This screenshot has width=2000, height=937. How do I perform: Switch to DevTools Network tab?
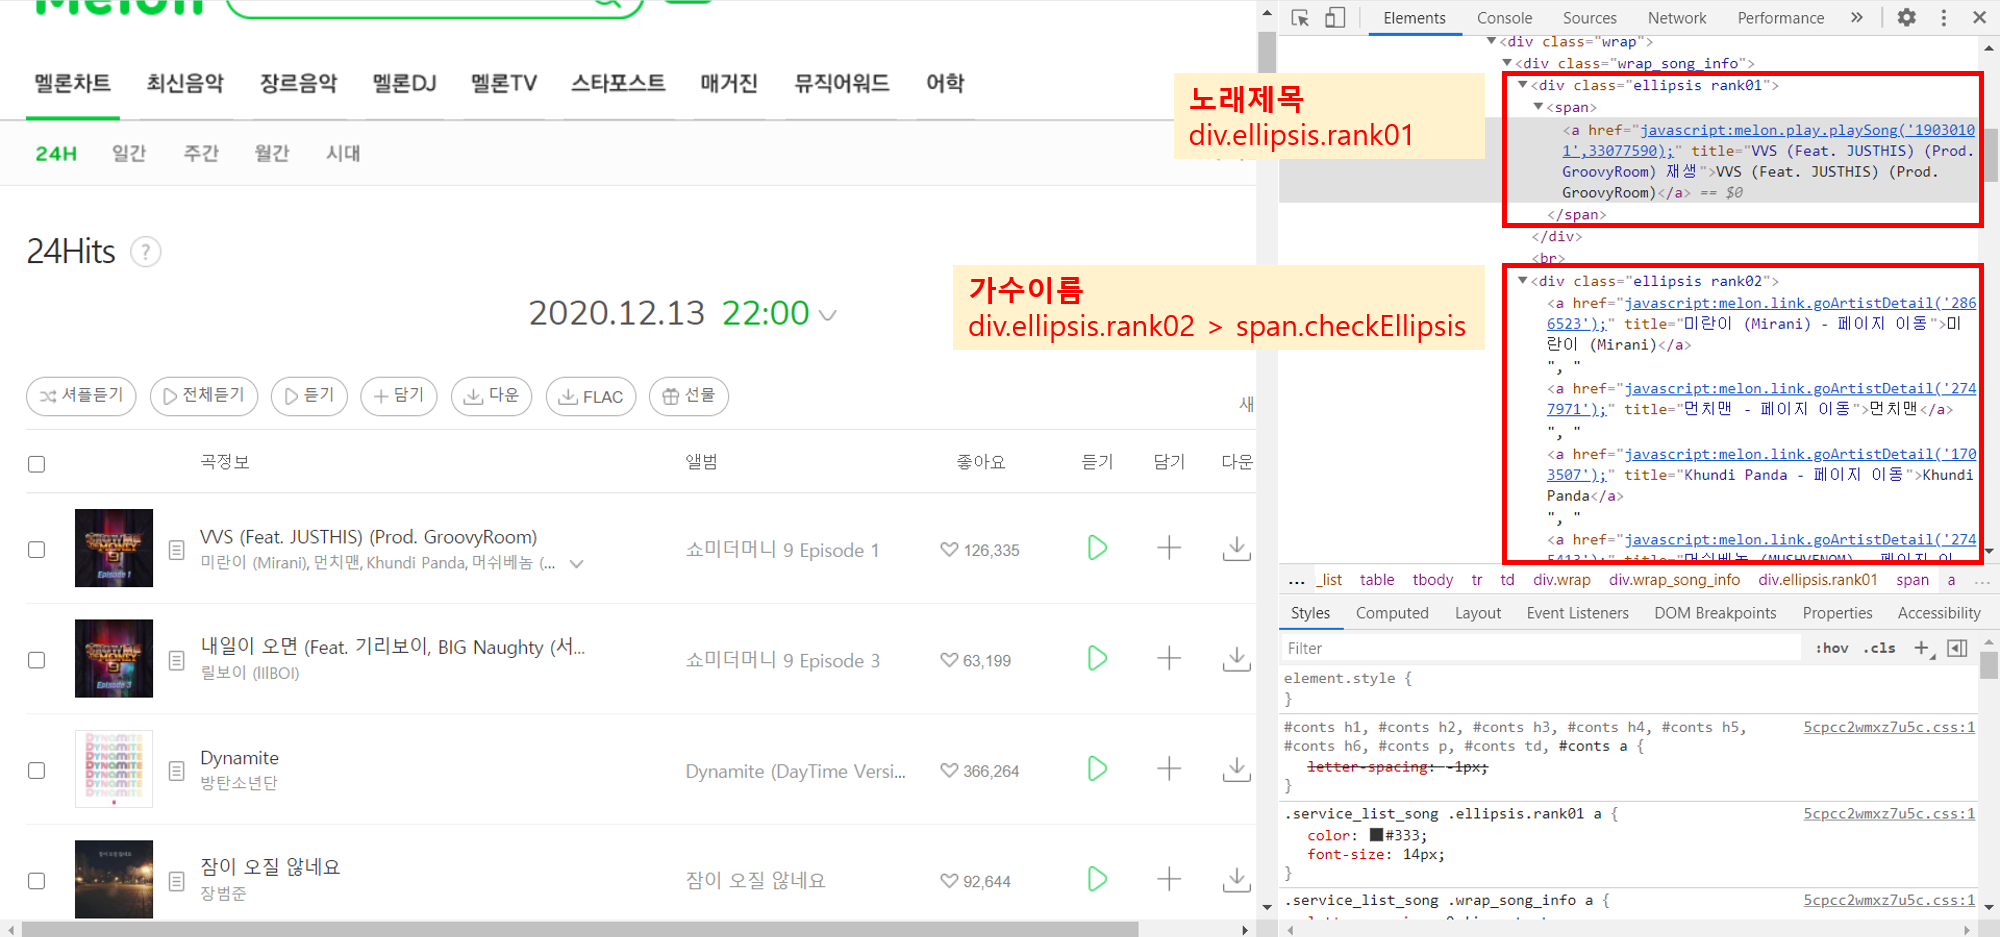click(1677, 18)
